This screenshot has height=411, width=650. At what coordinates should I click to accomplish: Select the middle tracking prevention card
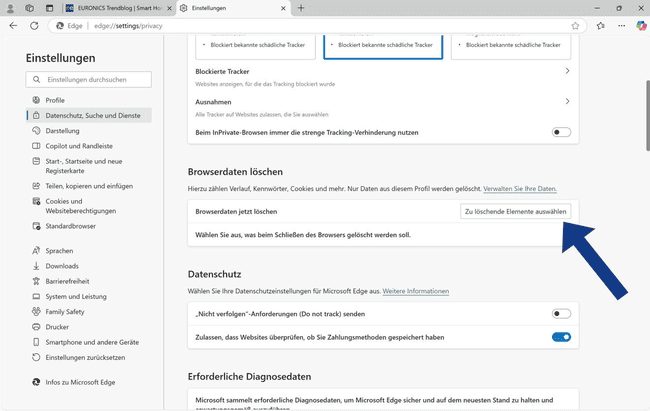click(383, 47)
